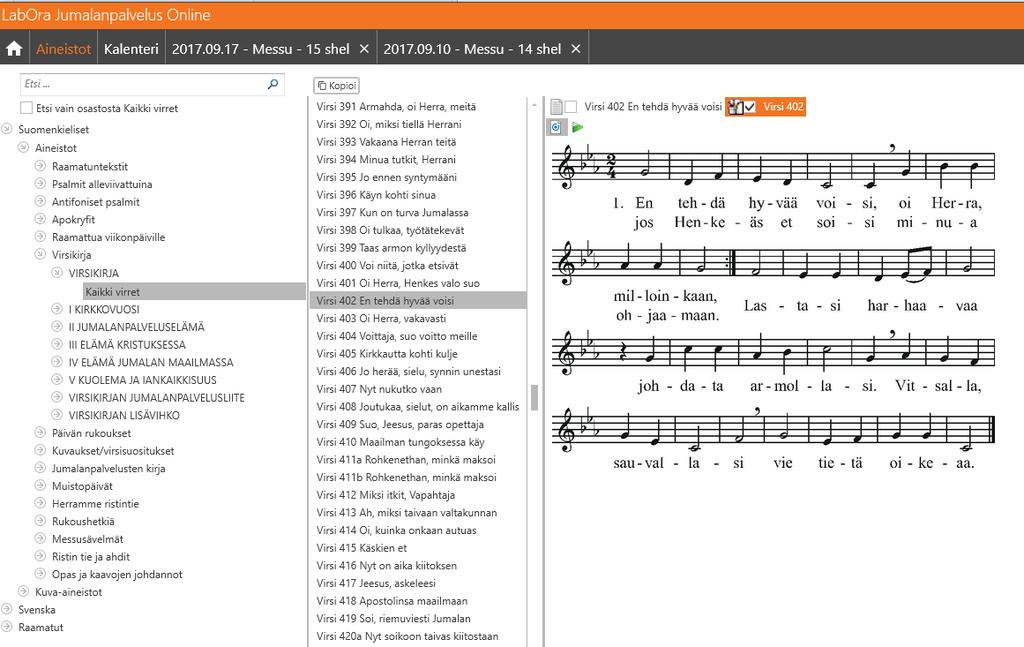Screen dimensions: 1024x647
Task: Open the 2017.09.10 - Messu - 14 shel tab
Action: coord(472,49)
